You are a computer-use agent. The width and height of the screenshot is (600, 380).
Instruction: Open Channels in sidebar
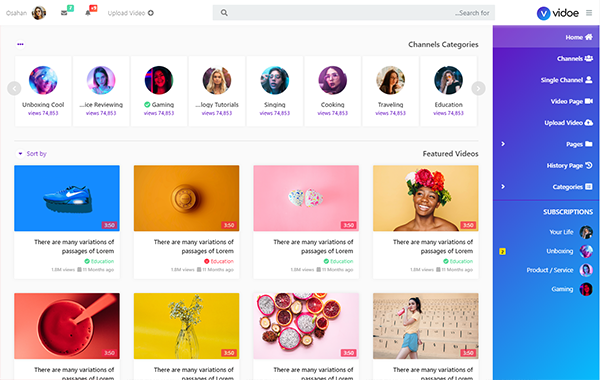(546, 59)
